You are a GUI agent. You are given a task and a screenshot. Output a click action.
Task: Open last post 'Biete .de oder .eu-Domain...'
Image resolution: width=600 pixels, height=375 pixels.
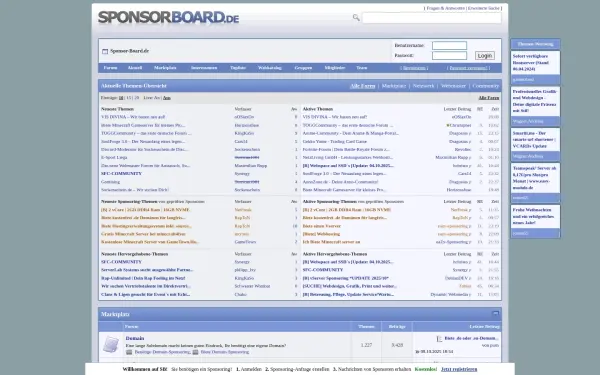coord(471,339)
